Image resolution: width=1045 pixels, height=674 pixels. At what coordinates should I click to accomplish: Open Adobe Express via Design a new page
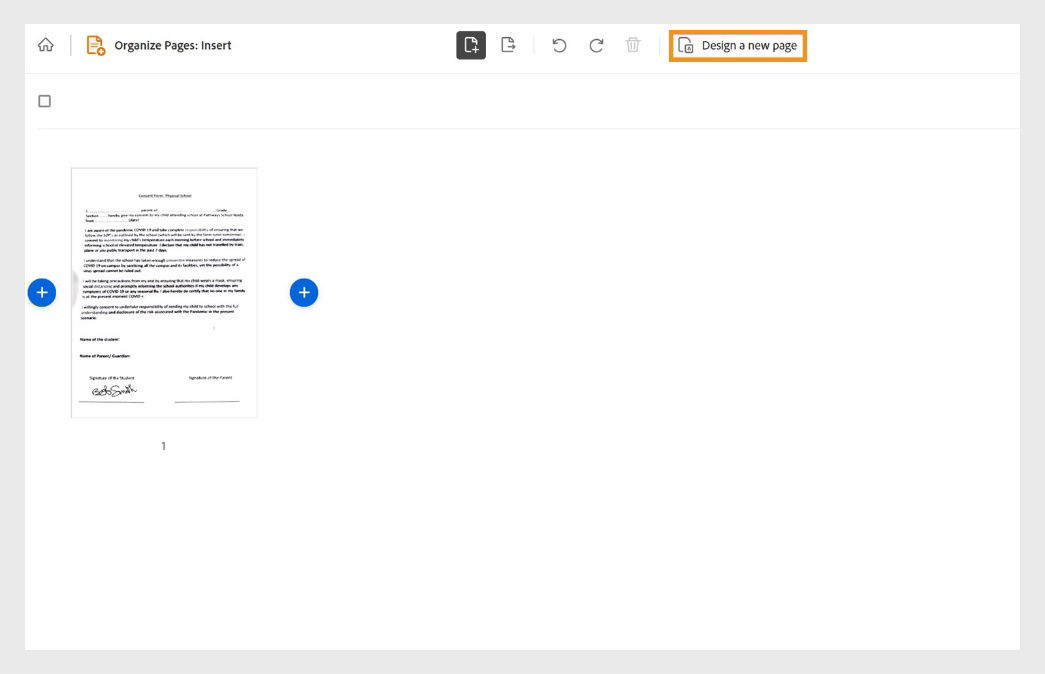pyautogui.click(x=738, y=45)
